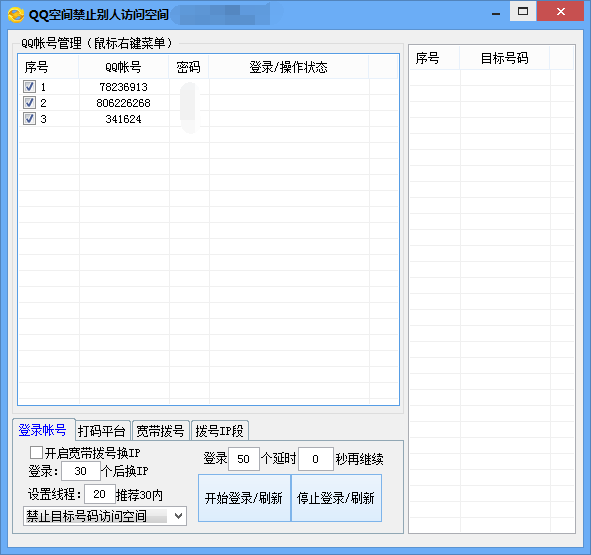
Task: Switch to the 拨号IP段 tab
Action: click(219, 431)
